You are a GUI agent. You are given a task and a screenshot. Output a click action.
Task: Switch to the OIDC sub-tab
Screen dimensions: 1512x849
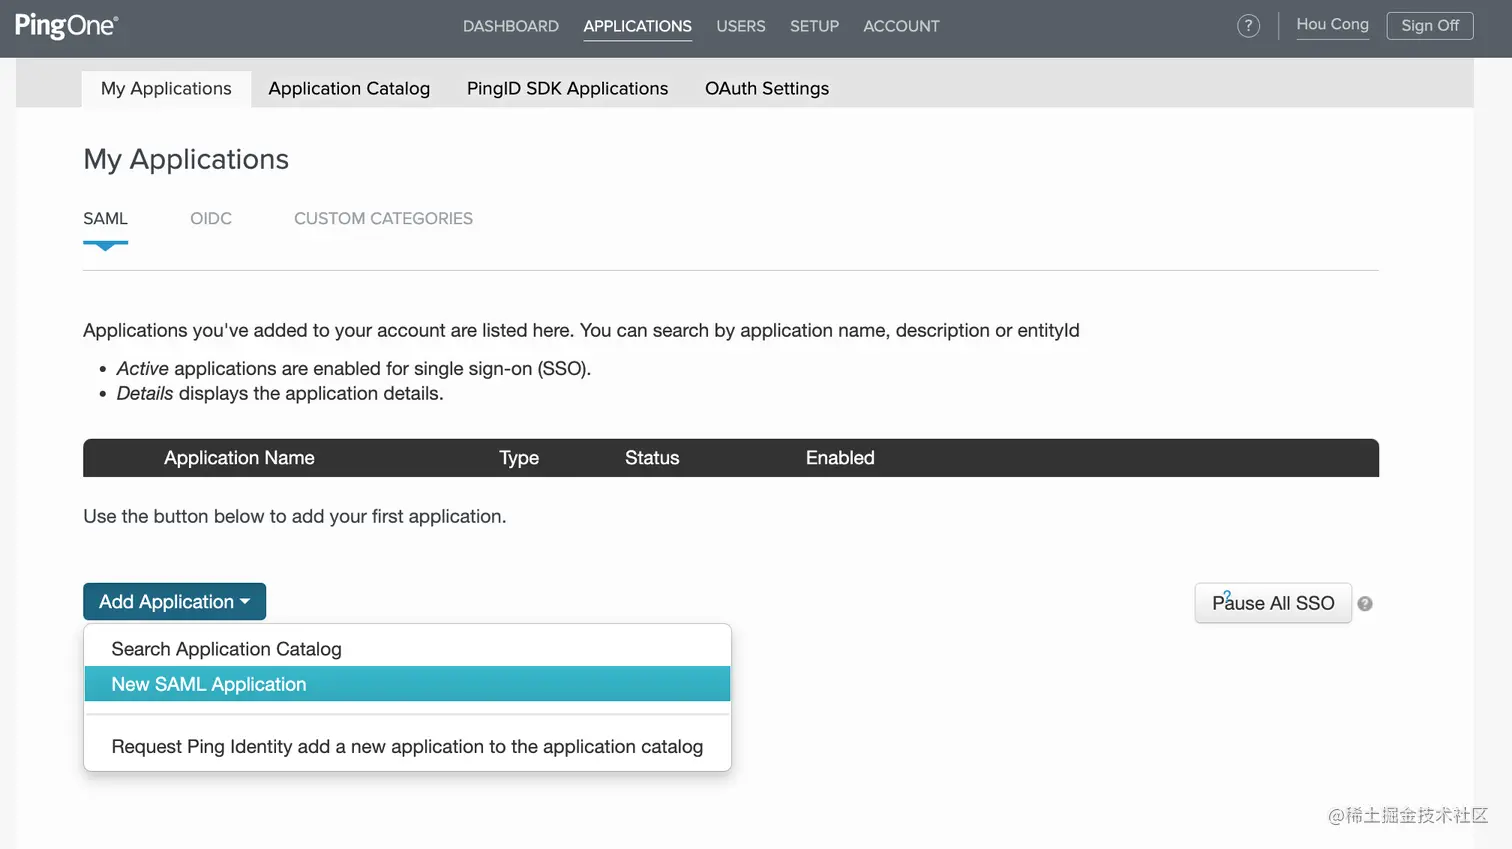click(x=211, y=218)
